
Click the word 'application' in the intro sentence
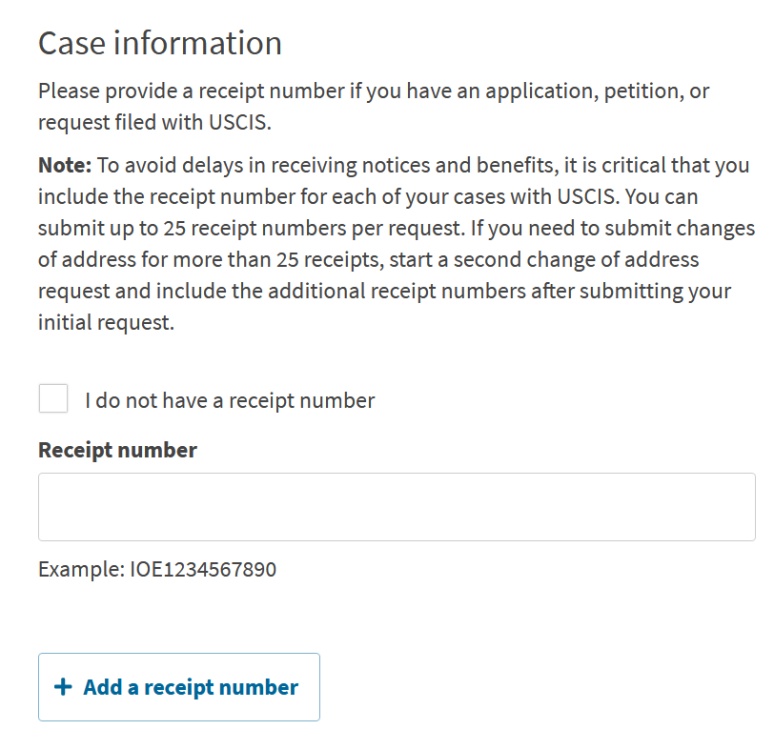[x=532, y=91]
